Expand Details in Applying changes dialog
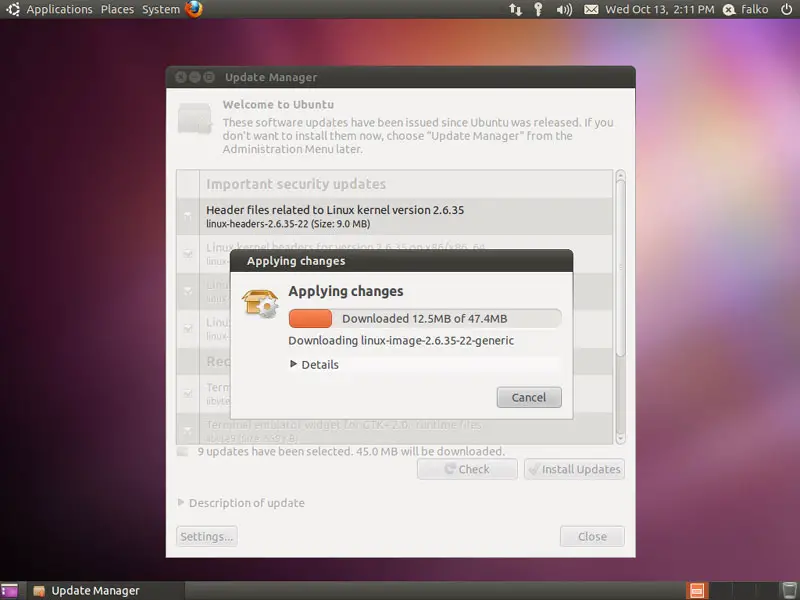 pos(314,365)
